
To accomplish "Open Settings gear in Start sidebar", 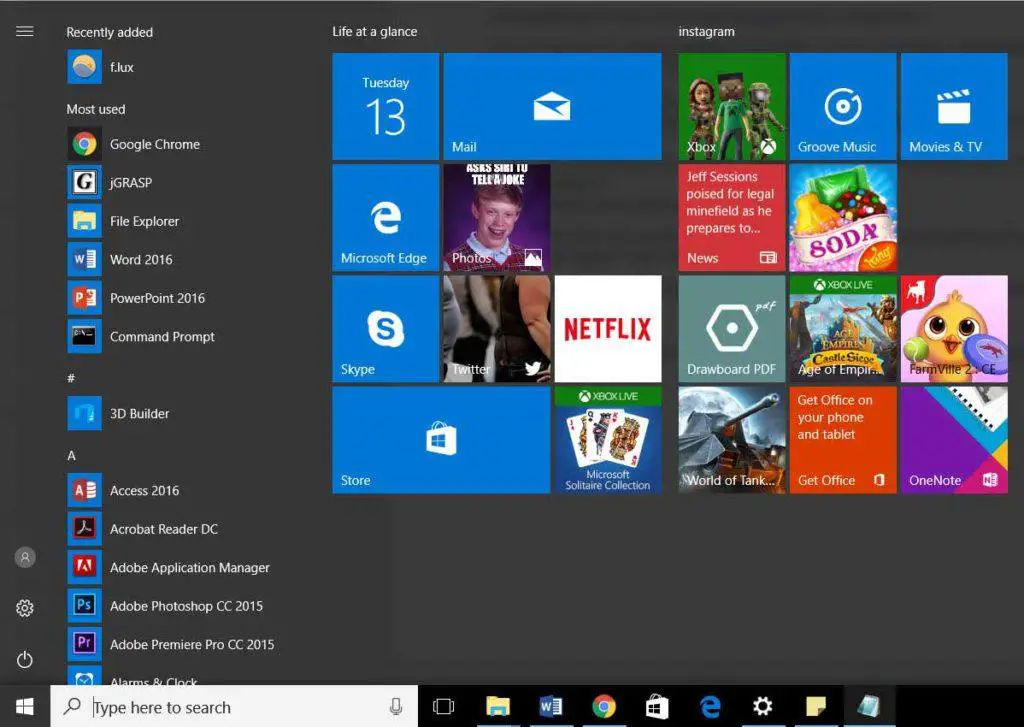I will pyautogui.click(x=25, y=608).
